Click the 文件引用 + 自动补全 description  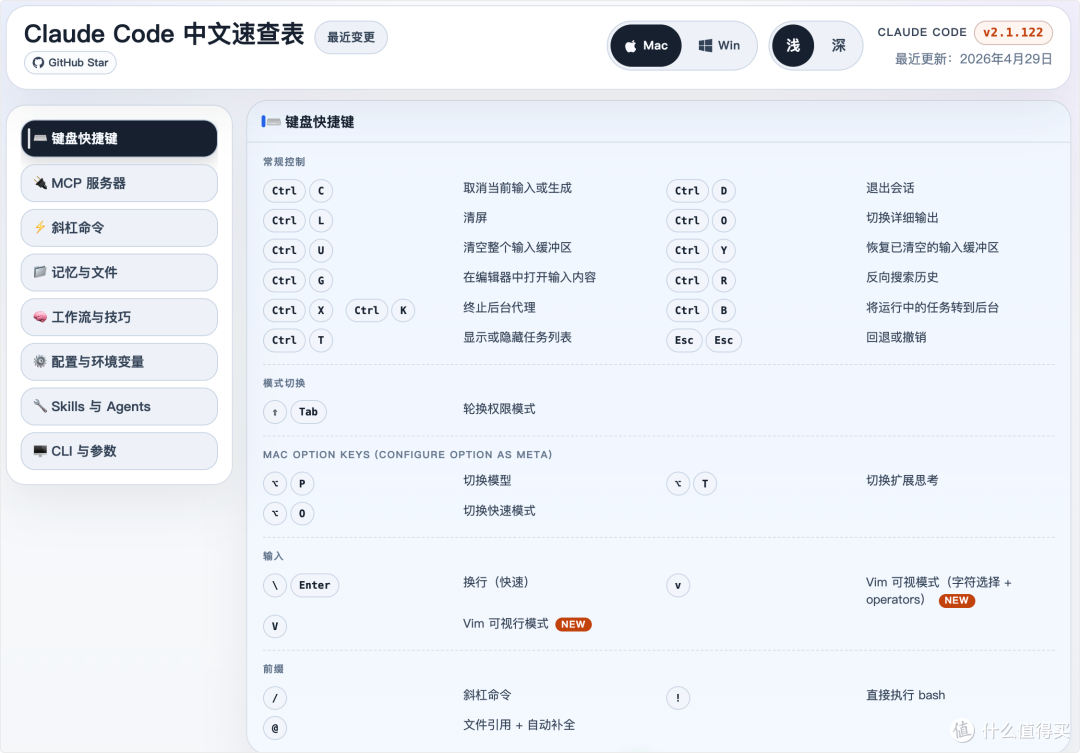point(519,725)
